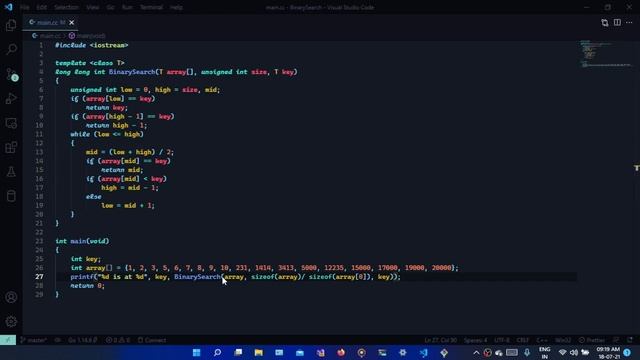Click the Open Changes icon in editor toolbar

click(x=604, y=22)
